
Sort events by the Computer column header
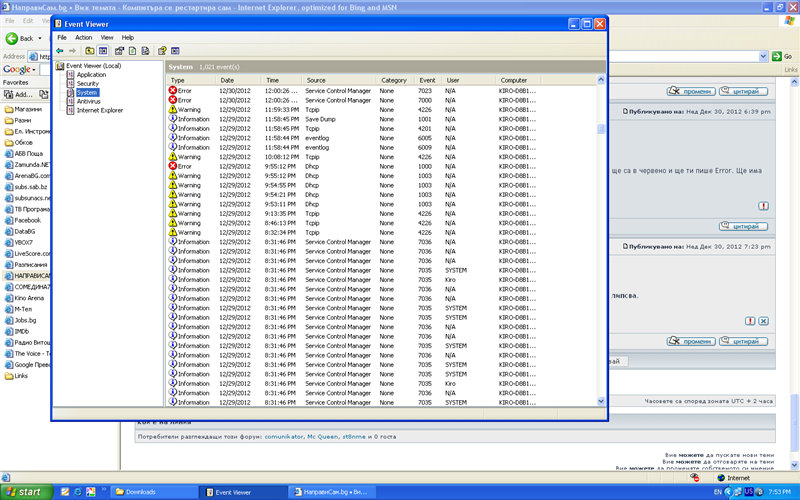coord(517,80)
